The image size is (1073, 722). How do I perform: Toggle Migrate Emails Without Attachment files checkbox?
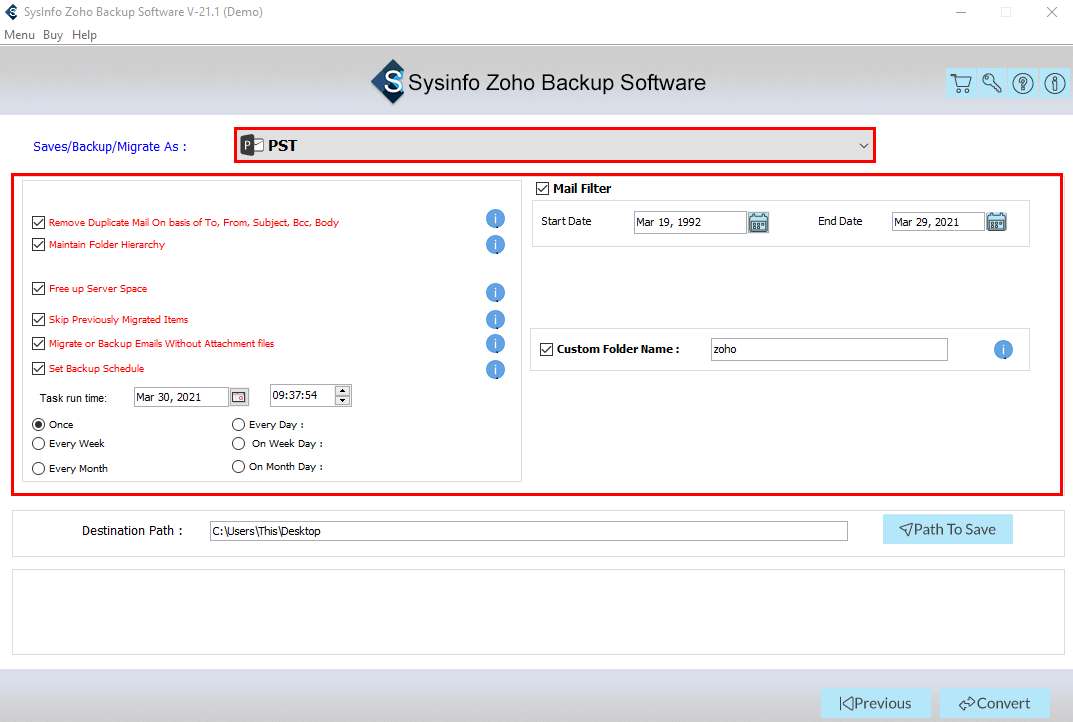tap(38, 344)
